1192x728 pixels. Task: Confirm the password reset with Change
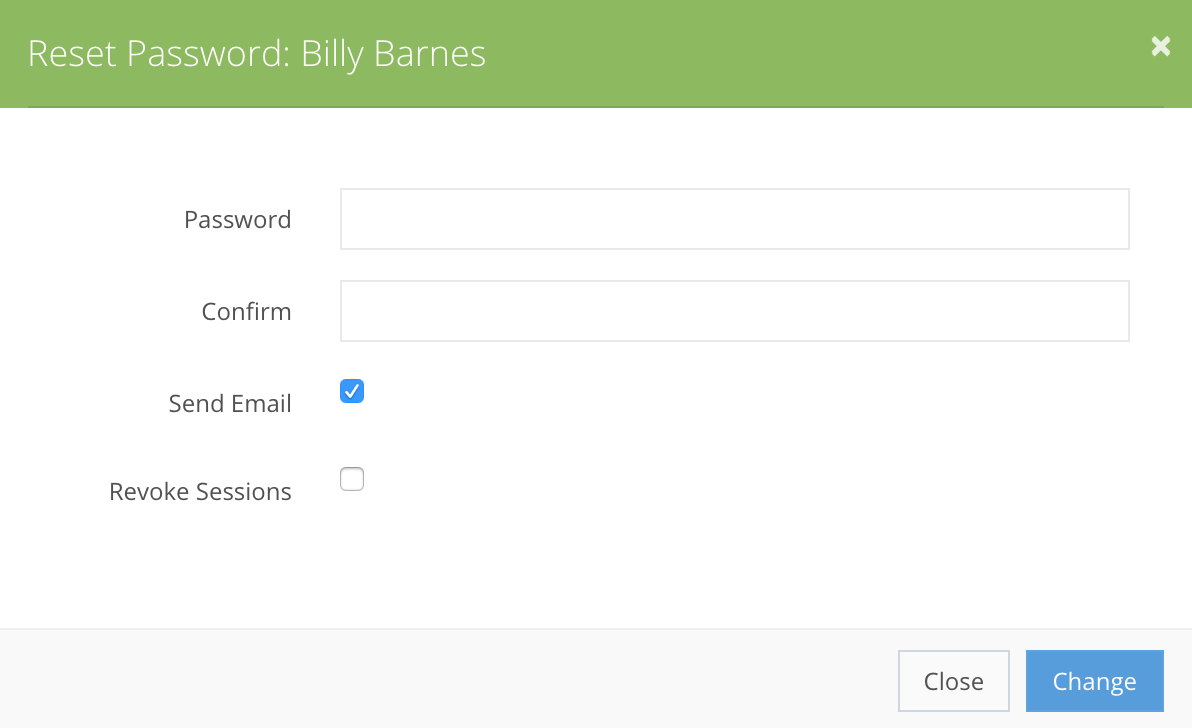click(x=1094, y=681)
